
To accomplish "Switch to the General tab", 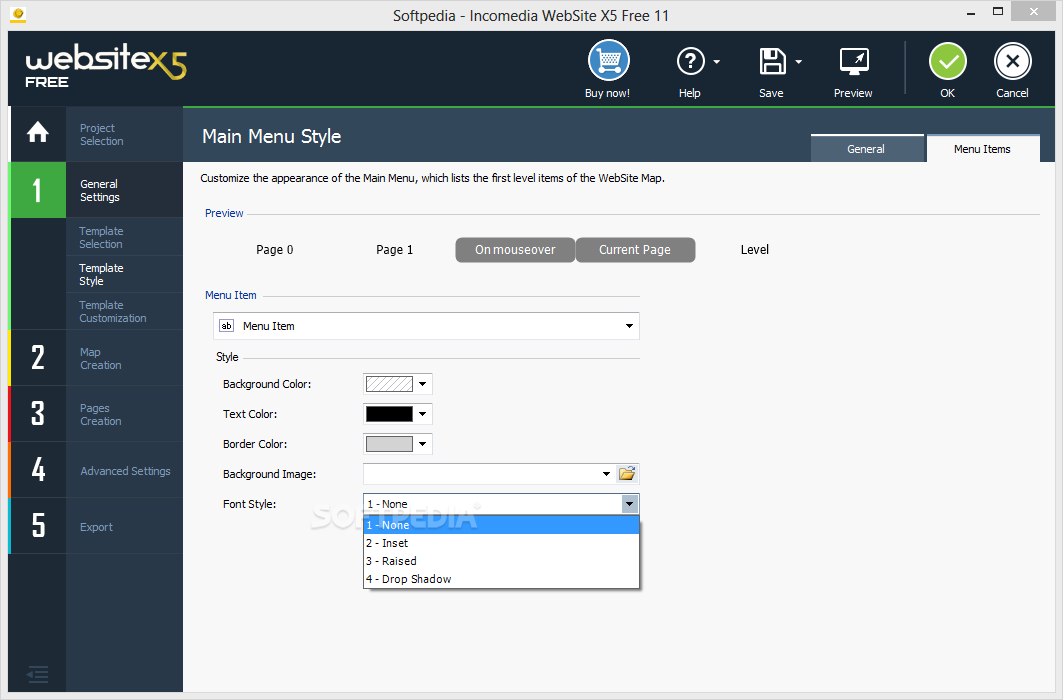I will (x=867, y=148).
